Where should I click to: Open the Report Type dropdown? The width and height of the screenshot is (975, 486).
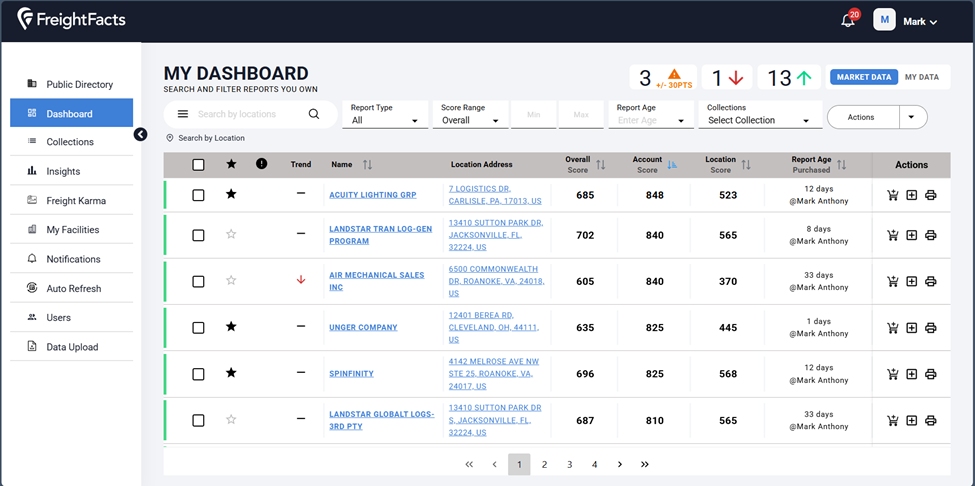point(385,115)
